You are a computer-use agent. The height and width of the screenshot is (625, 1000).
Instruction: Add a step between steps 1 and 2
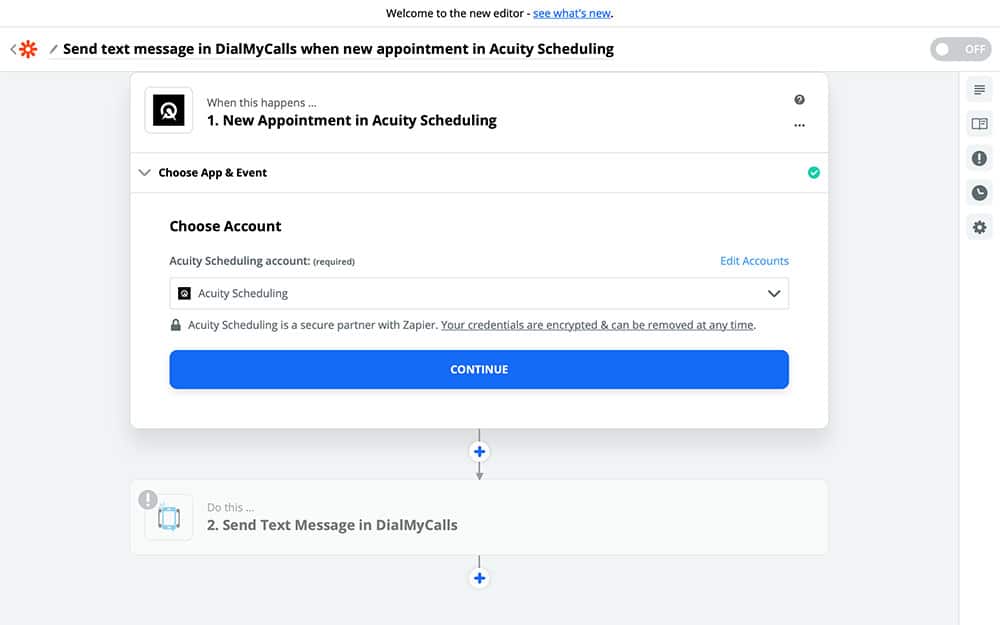click(479, 451)
